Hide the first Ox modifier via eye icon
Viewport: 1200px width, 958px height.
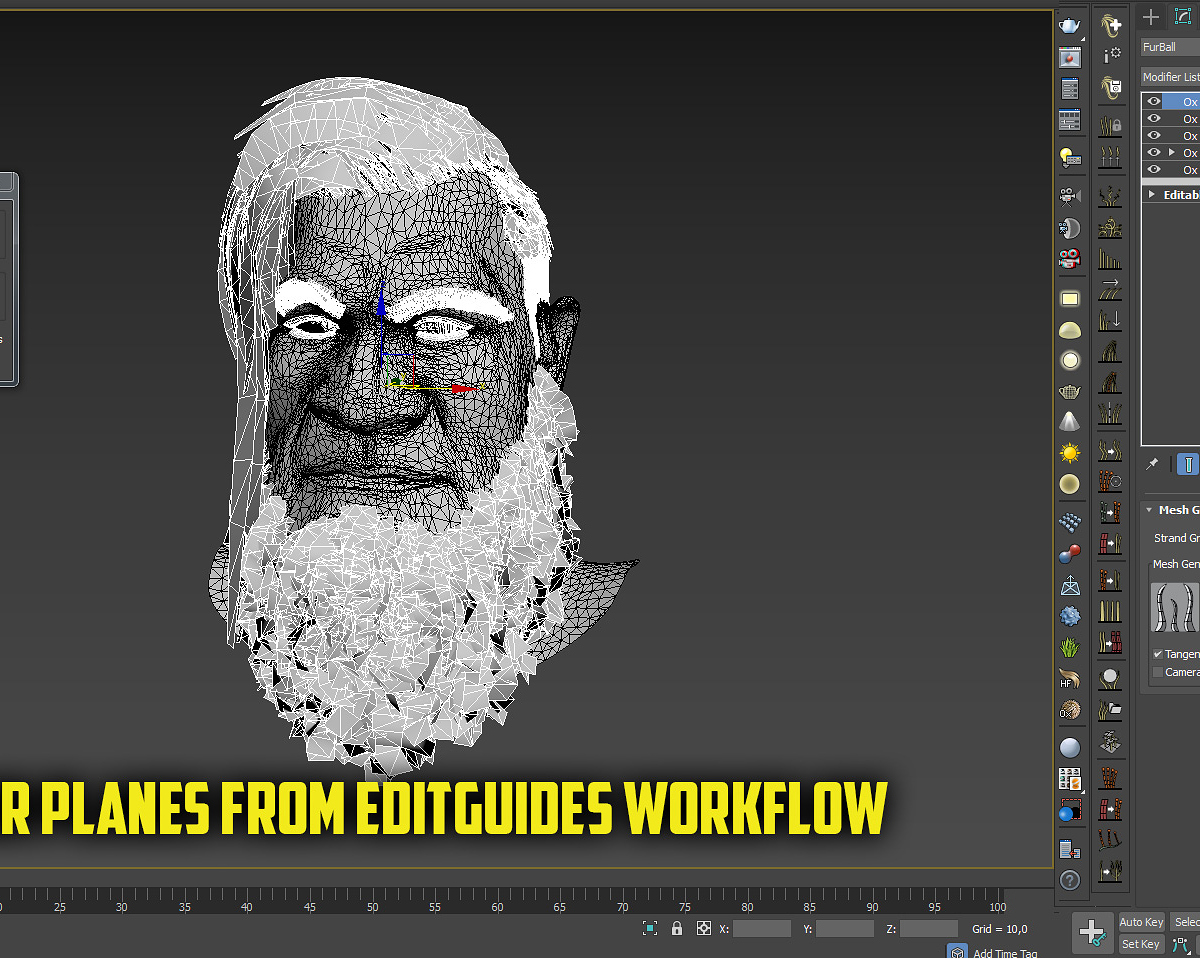pyautogui.click(x=1154, y=101)
